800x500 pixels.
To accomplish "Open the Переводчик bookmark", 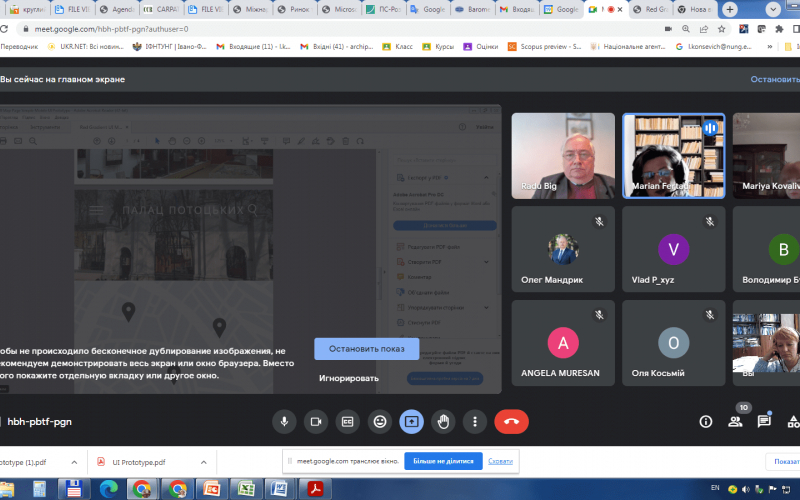I will (19, 46).
